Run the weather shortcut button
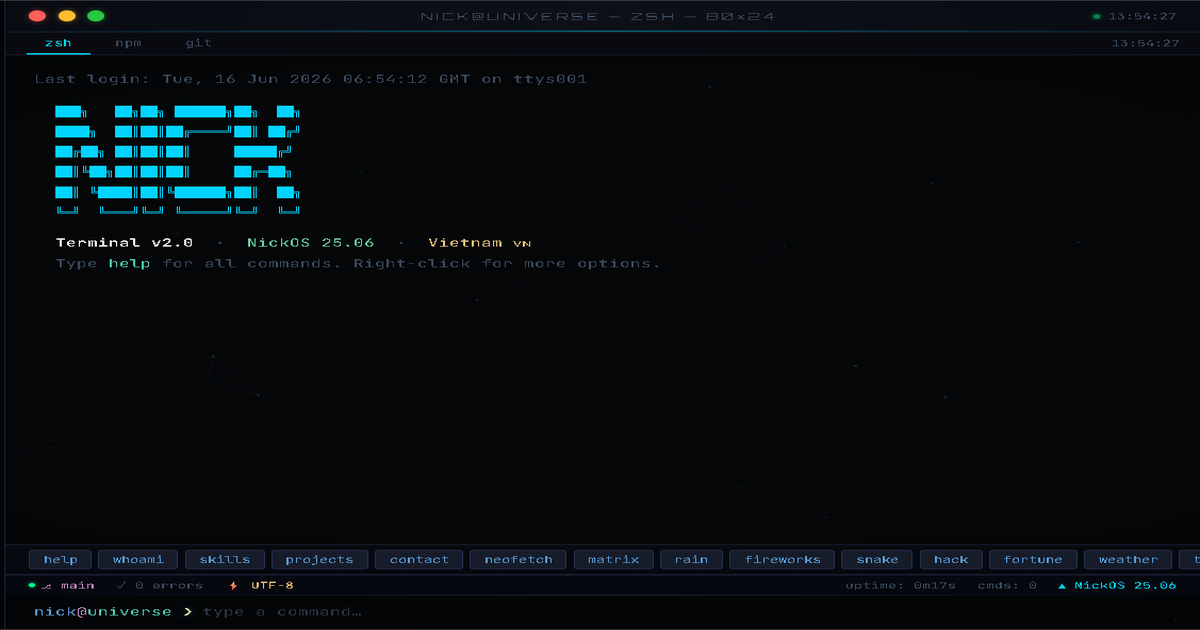1200x630 pixels. pos(1128,560)
